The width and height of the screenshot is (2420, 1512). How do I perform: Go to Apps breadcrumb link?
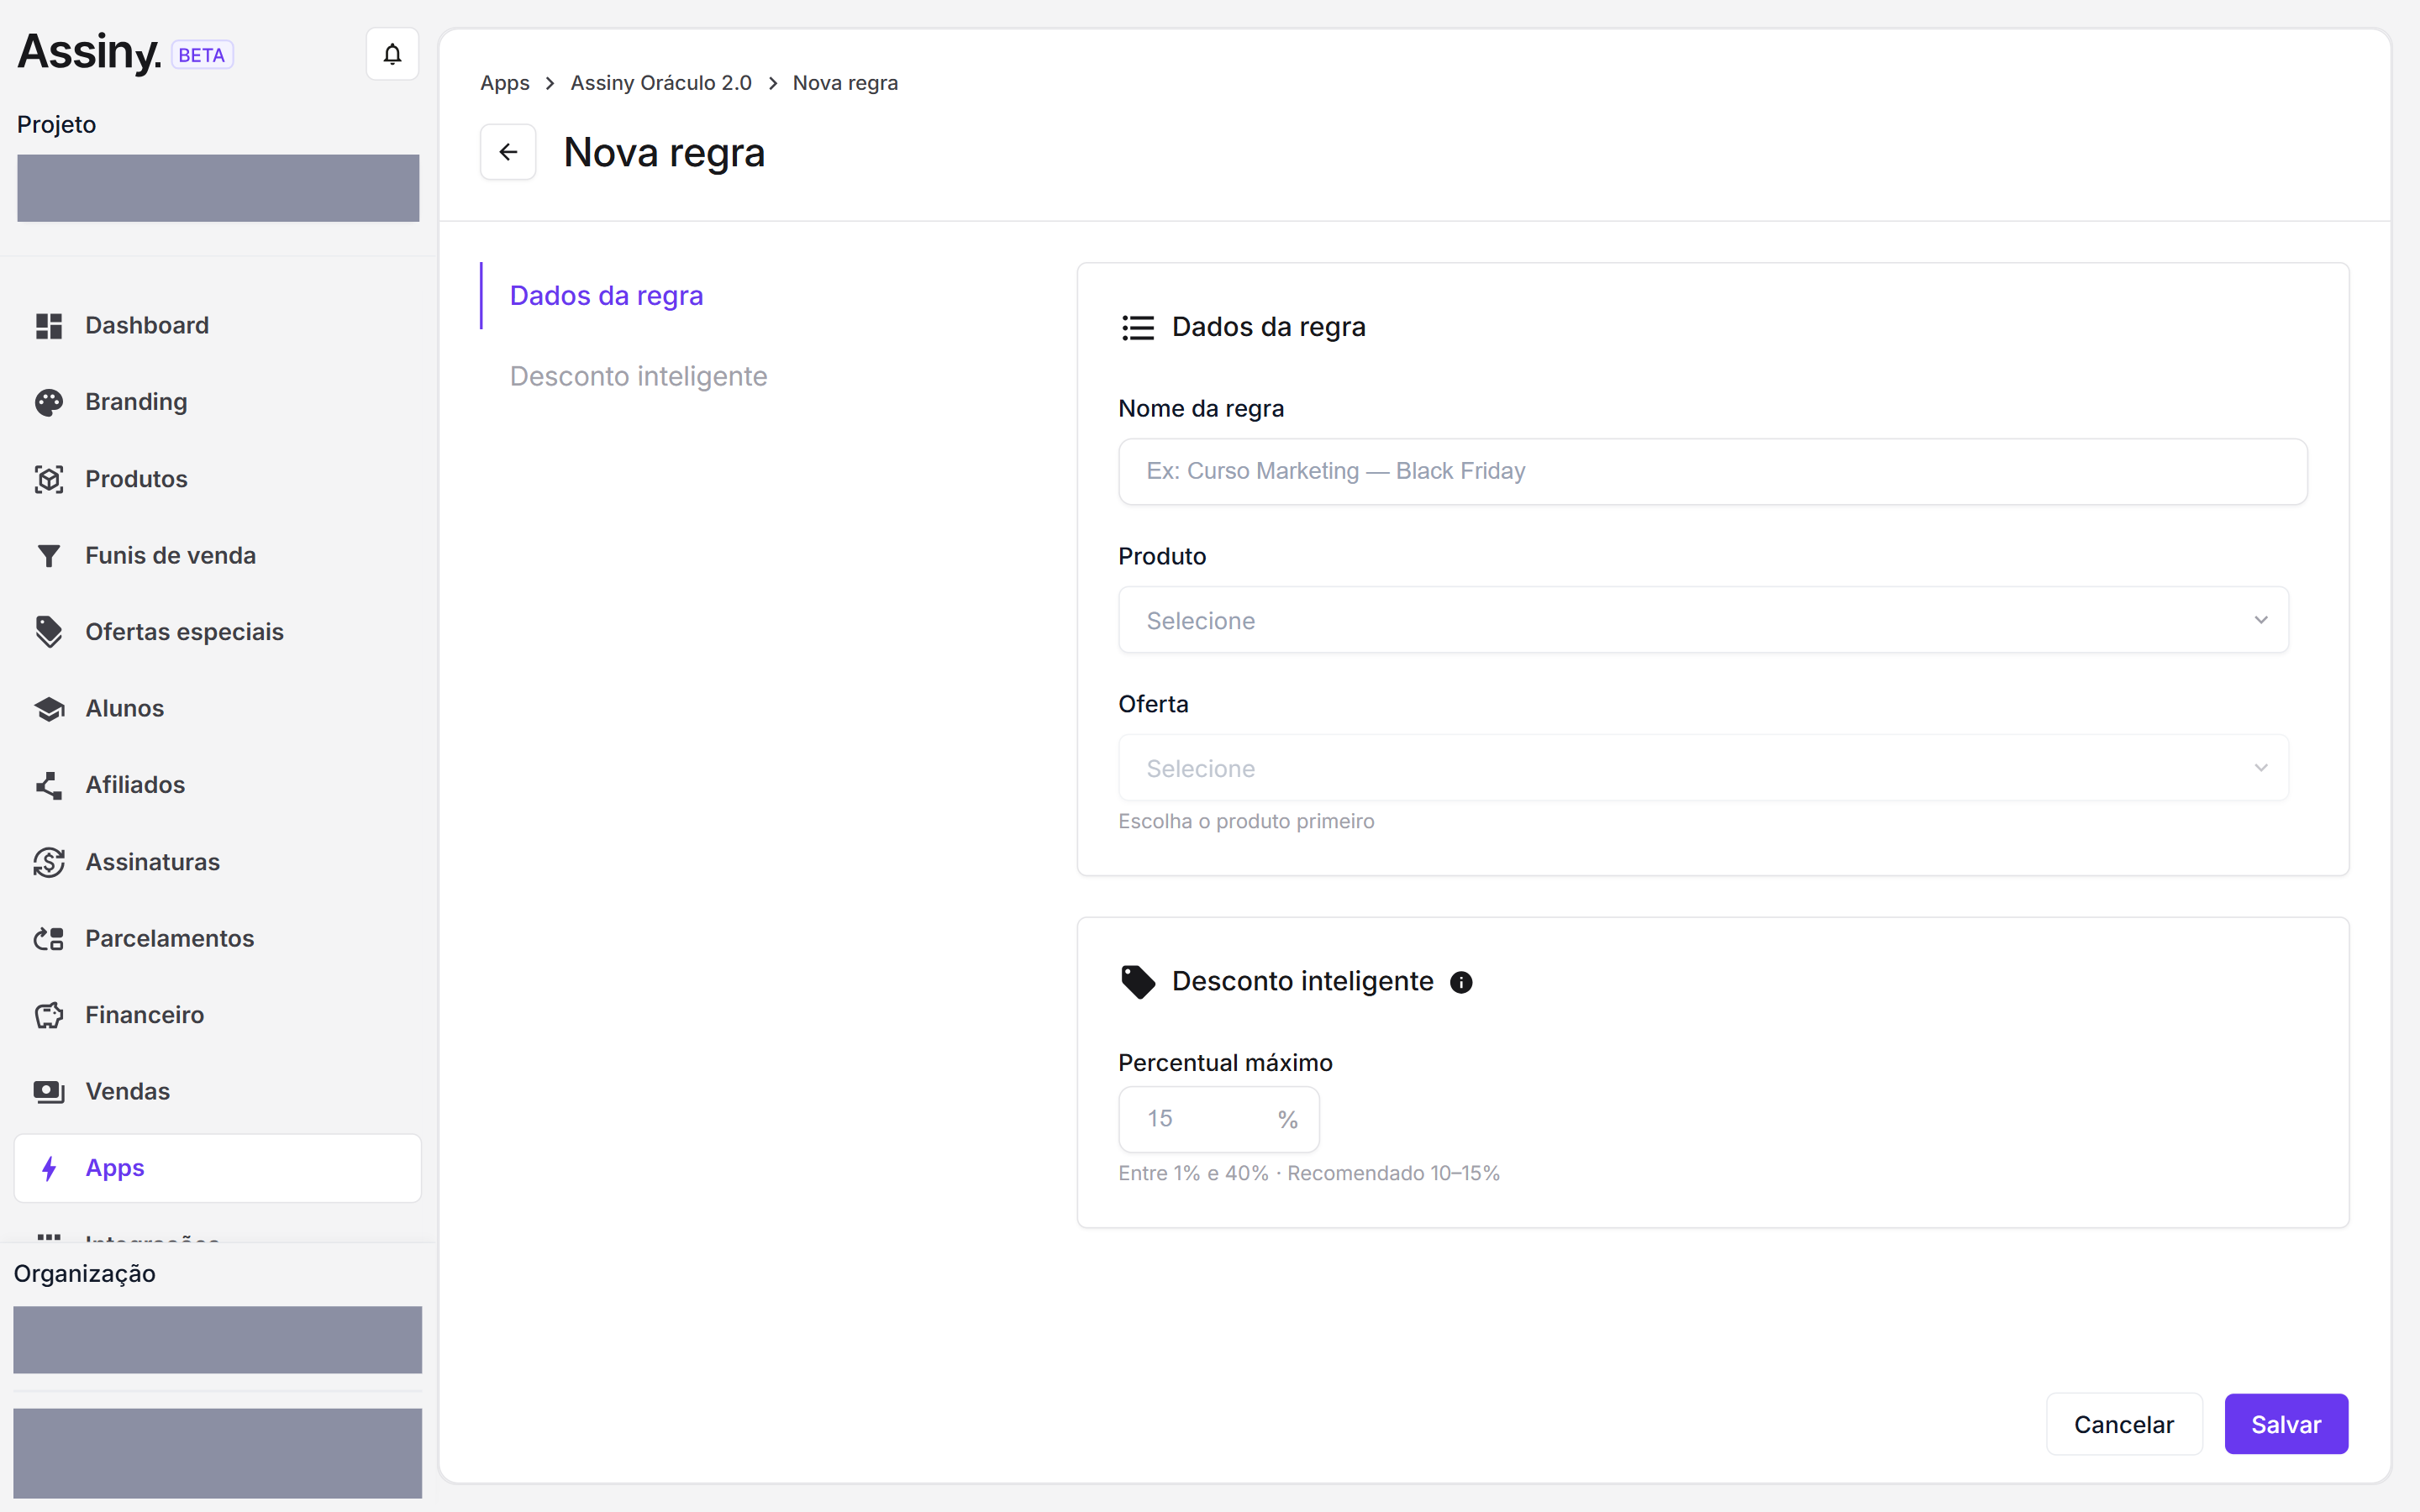pyautogui.click(x=505, y=83)
